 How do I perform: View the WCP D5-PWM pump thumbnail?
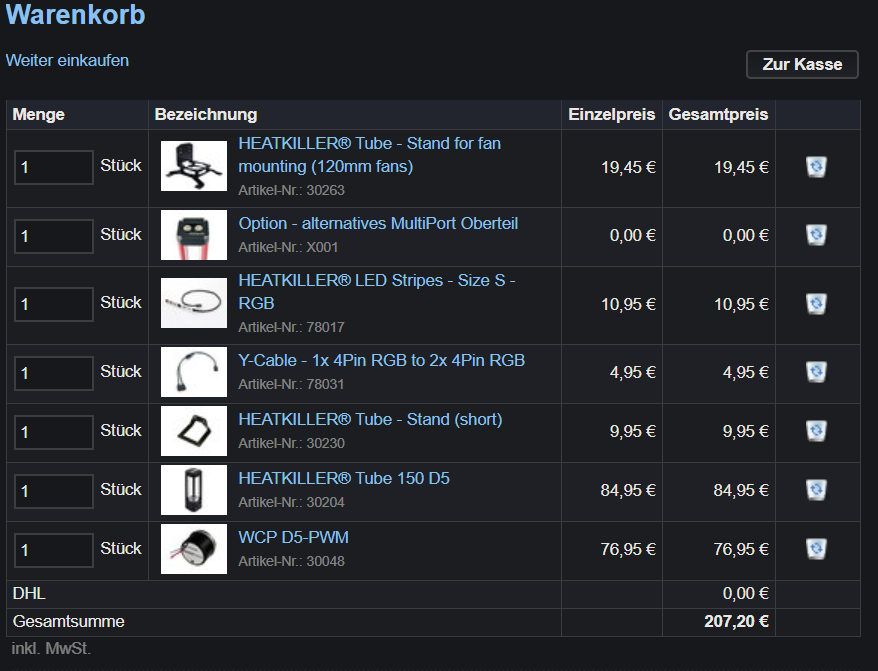(194, 549)
